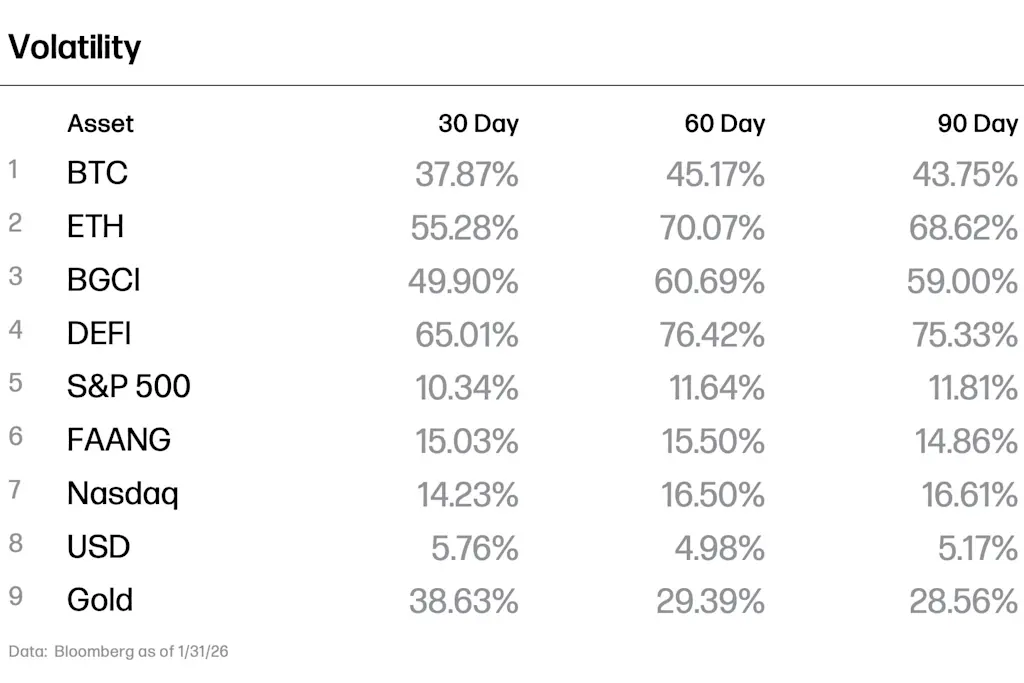Click the Bloomberg data source footnote

pos(118,651)
